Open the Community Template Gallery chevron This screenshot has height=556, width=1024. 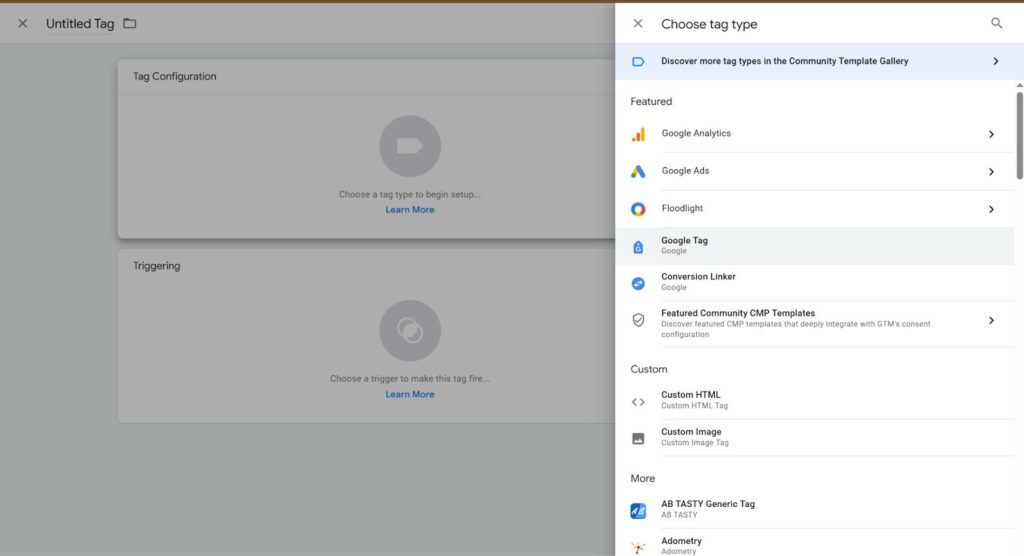point(996,61)
